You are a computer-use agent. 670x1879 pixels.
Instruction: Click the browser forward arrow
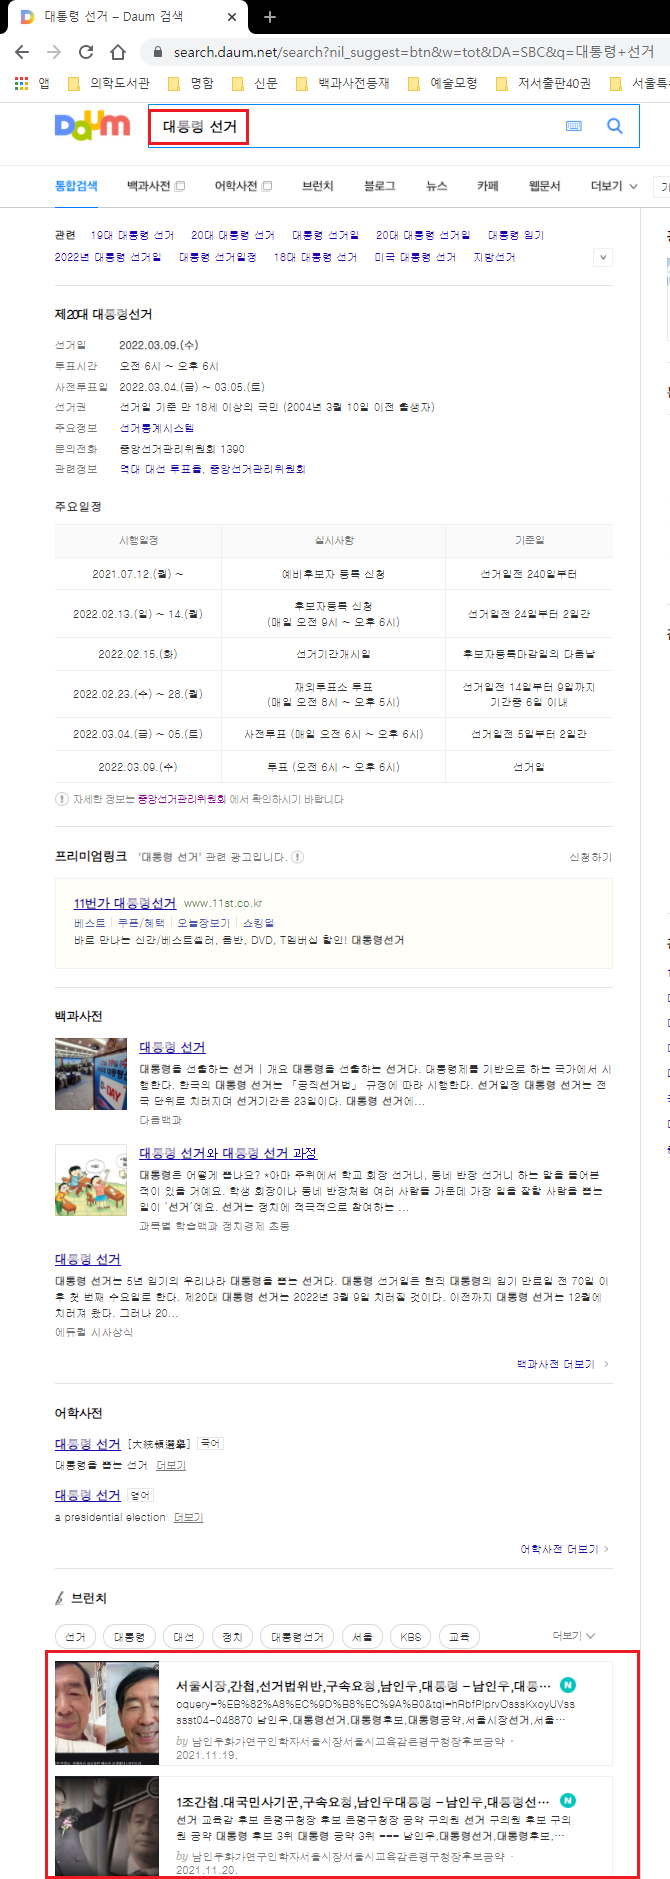[x=54, y=52]
